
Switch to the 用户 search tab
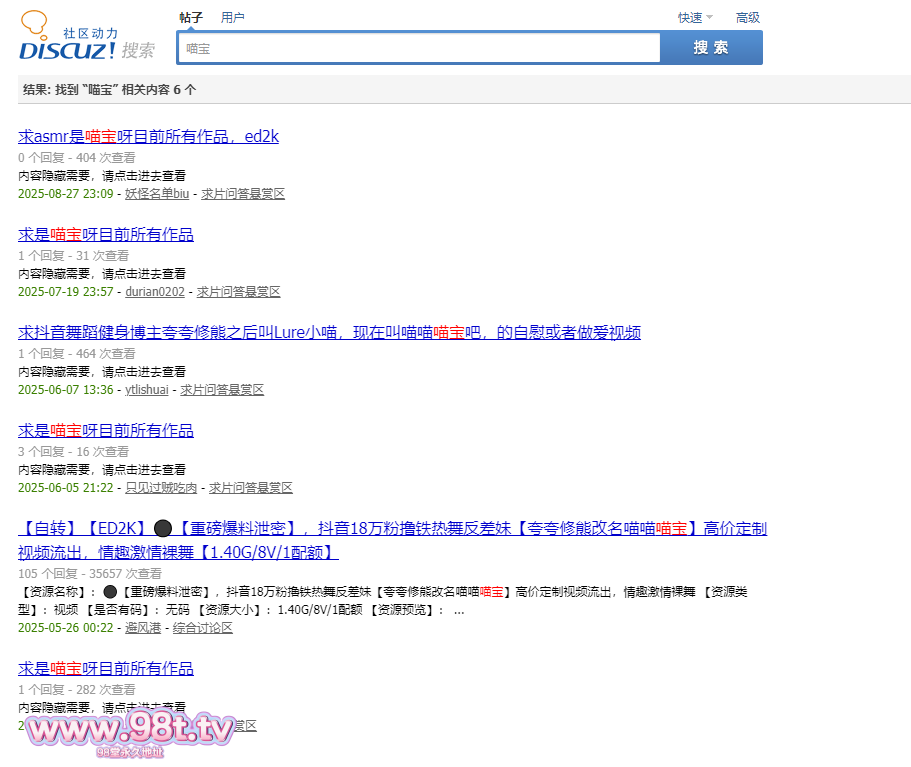[x=232, y=17]
